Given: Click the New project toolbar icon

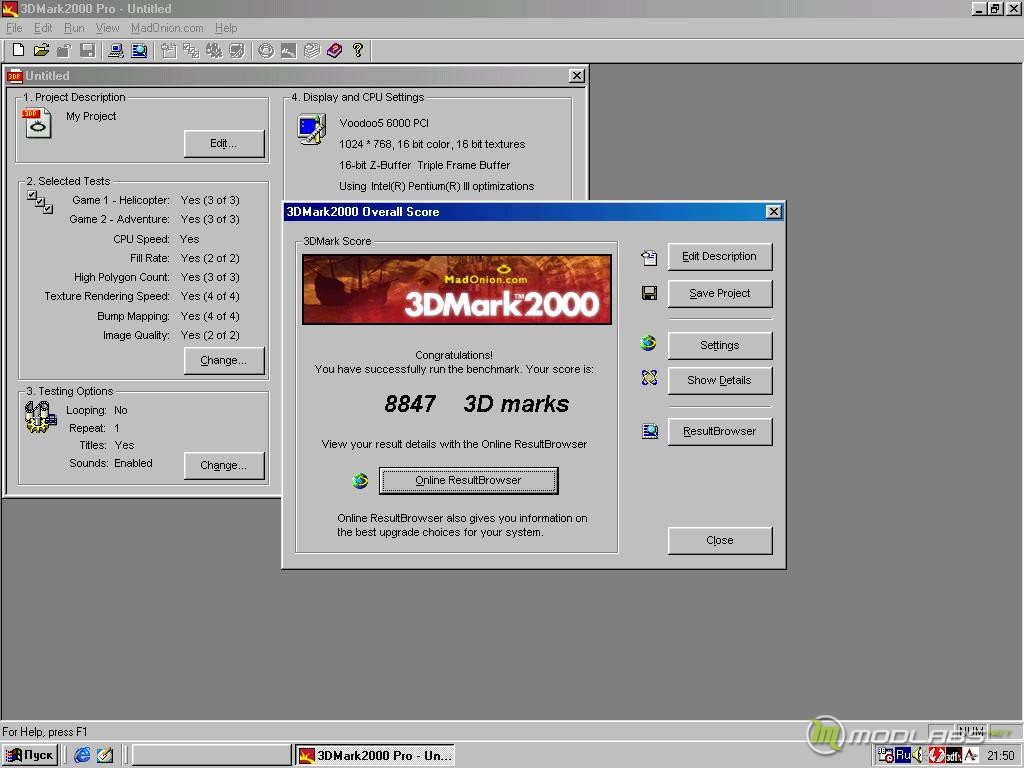Looking at the screenshot, I should click(18, 50).
